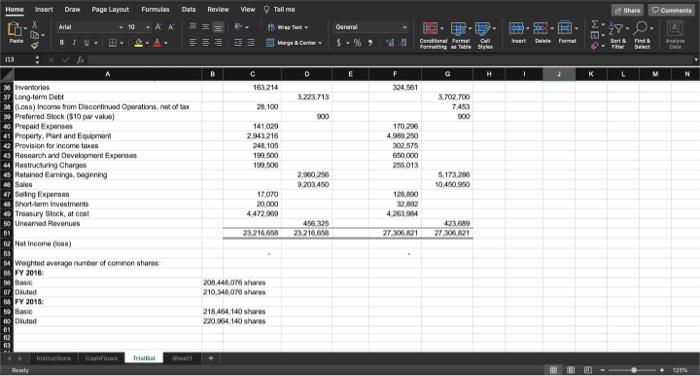This screenshot has height=376, width=700.
Task: Click the text orientation icon
Action: (239, 27)
